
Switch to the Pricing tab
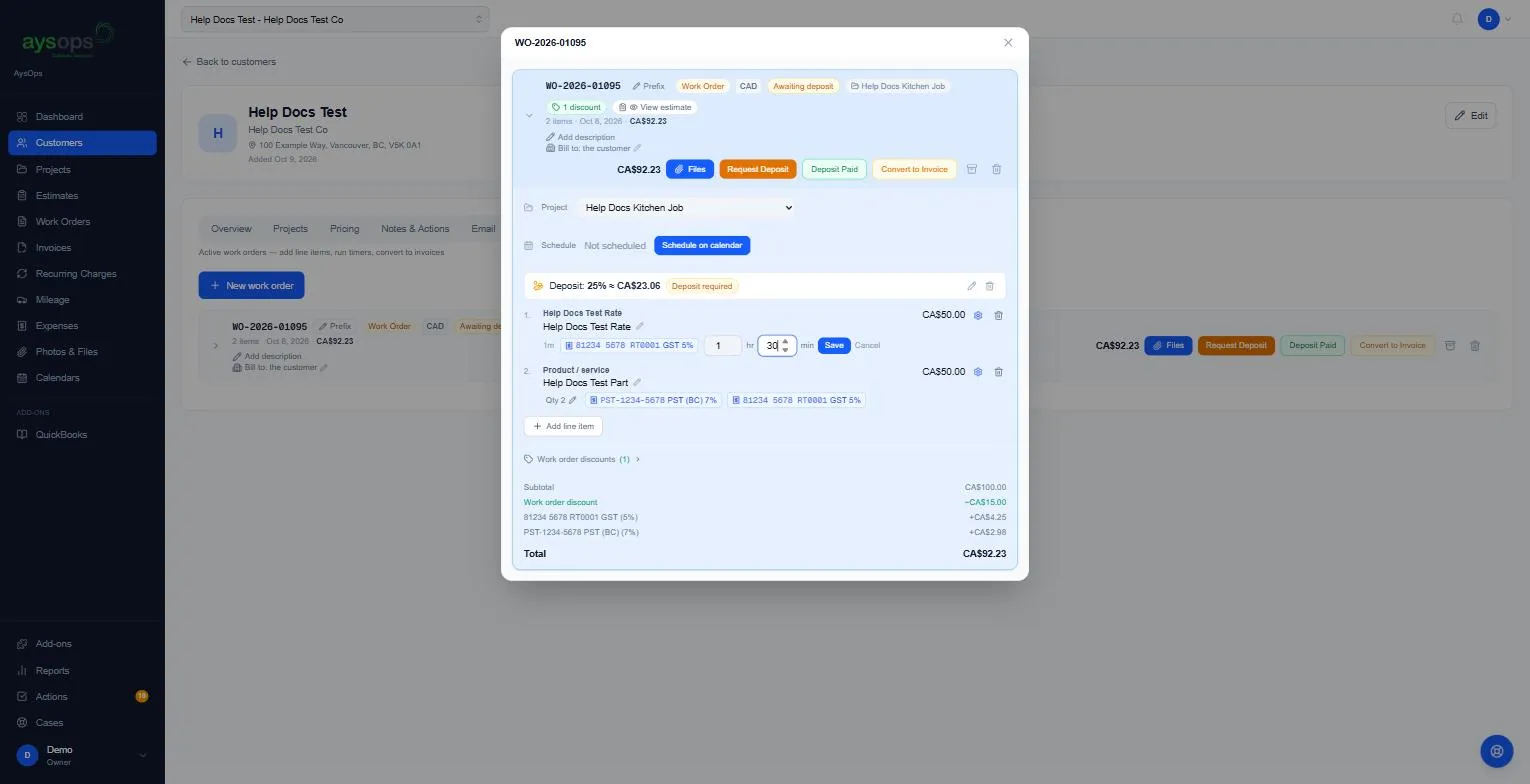tap(344, 229)
